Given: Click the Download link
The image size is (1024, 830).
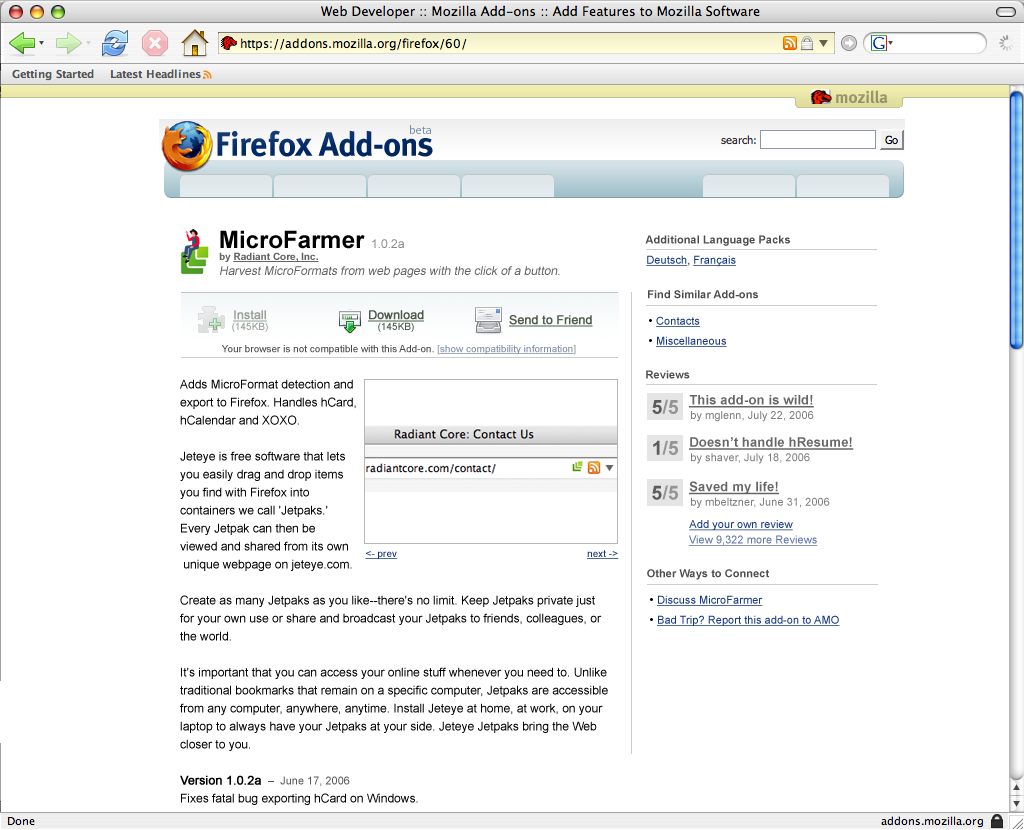Looking at the screenshot, I should pyautogui.click(x=396, y=315).
